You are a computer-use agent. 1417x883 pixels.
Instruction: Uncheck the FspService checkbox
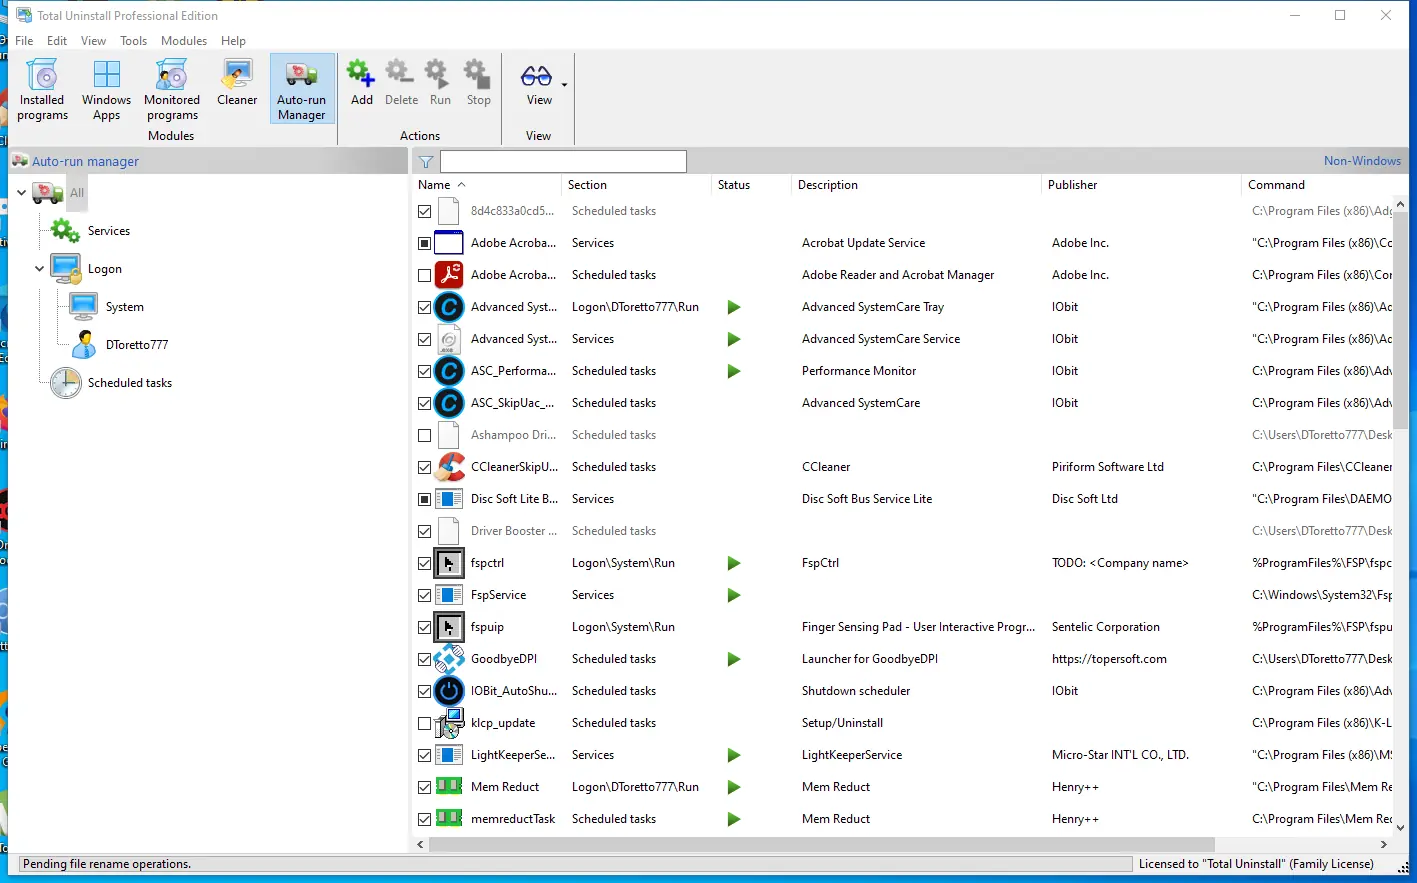coord(425,595)
